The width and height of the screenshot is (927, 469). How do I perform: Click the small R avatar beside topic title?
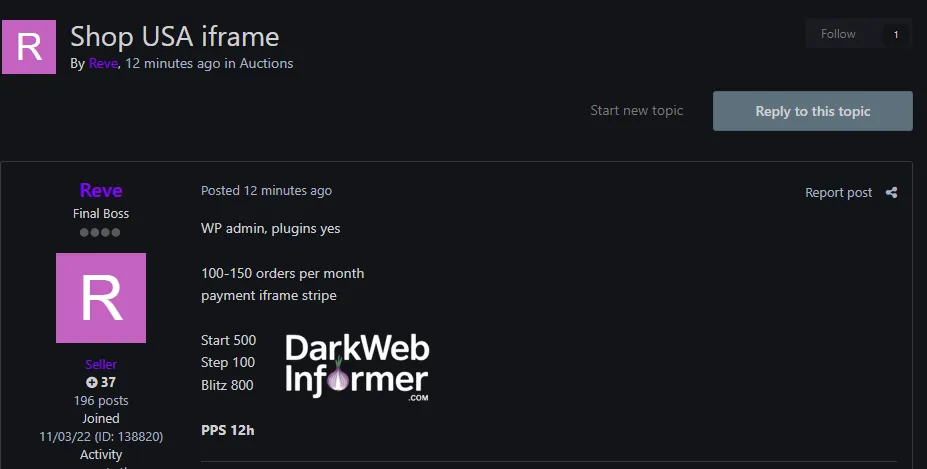click(29, 47)
